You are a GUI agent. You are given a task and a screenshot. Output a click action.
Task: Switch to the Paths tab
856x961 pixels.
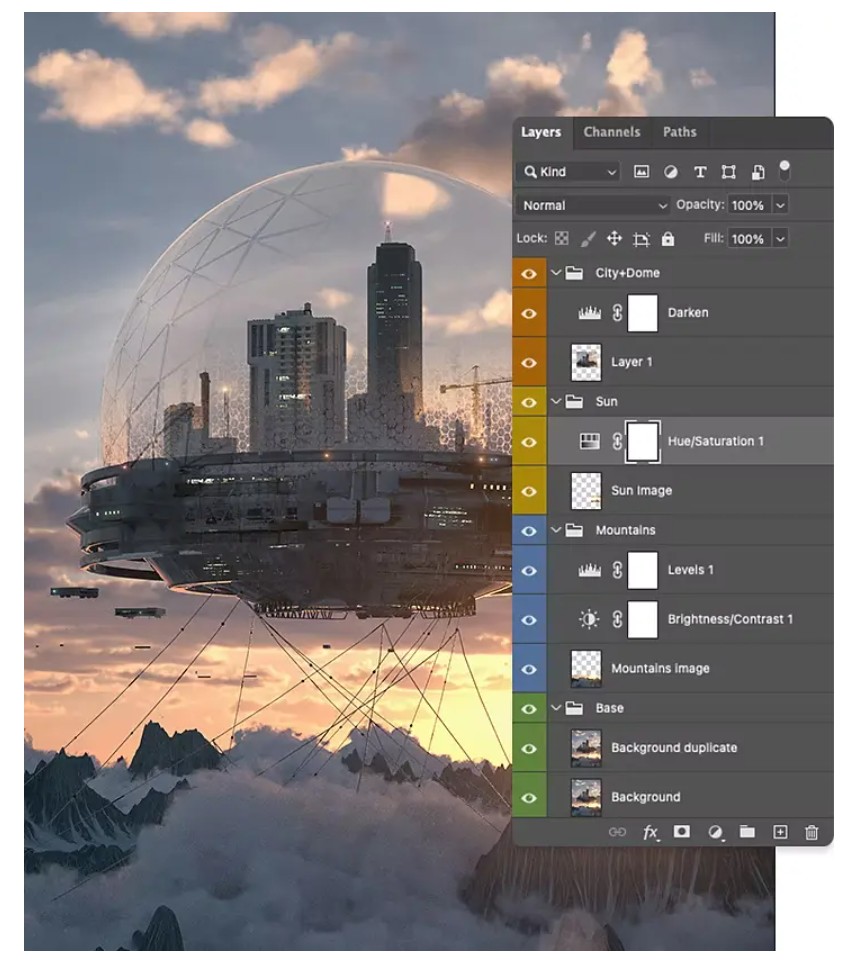[680, 132]
